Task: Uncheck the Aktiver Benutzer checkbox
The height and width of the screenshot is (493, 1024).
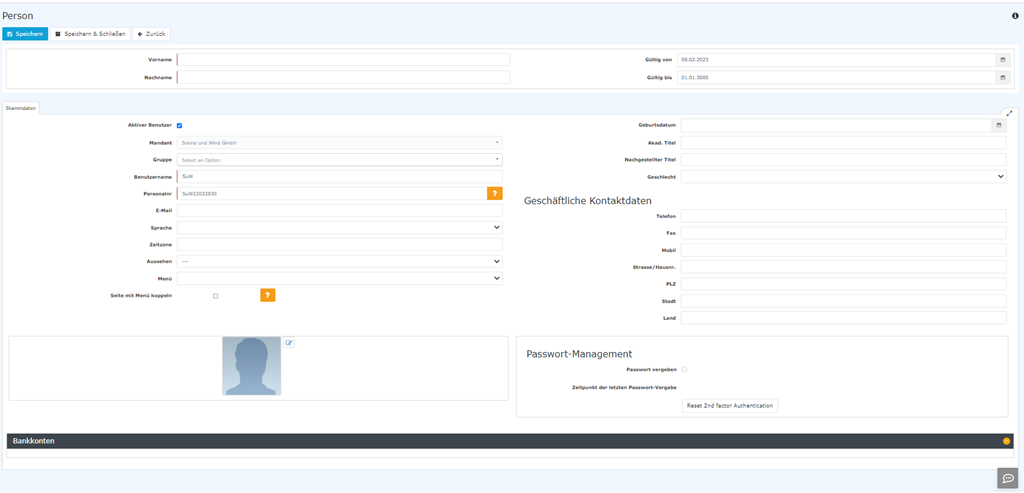Action: pyautogui.click(x=179, y=126)
